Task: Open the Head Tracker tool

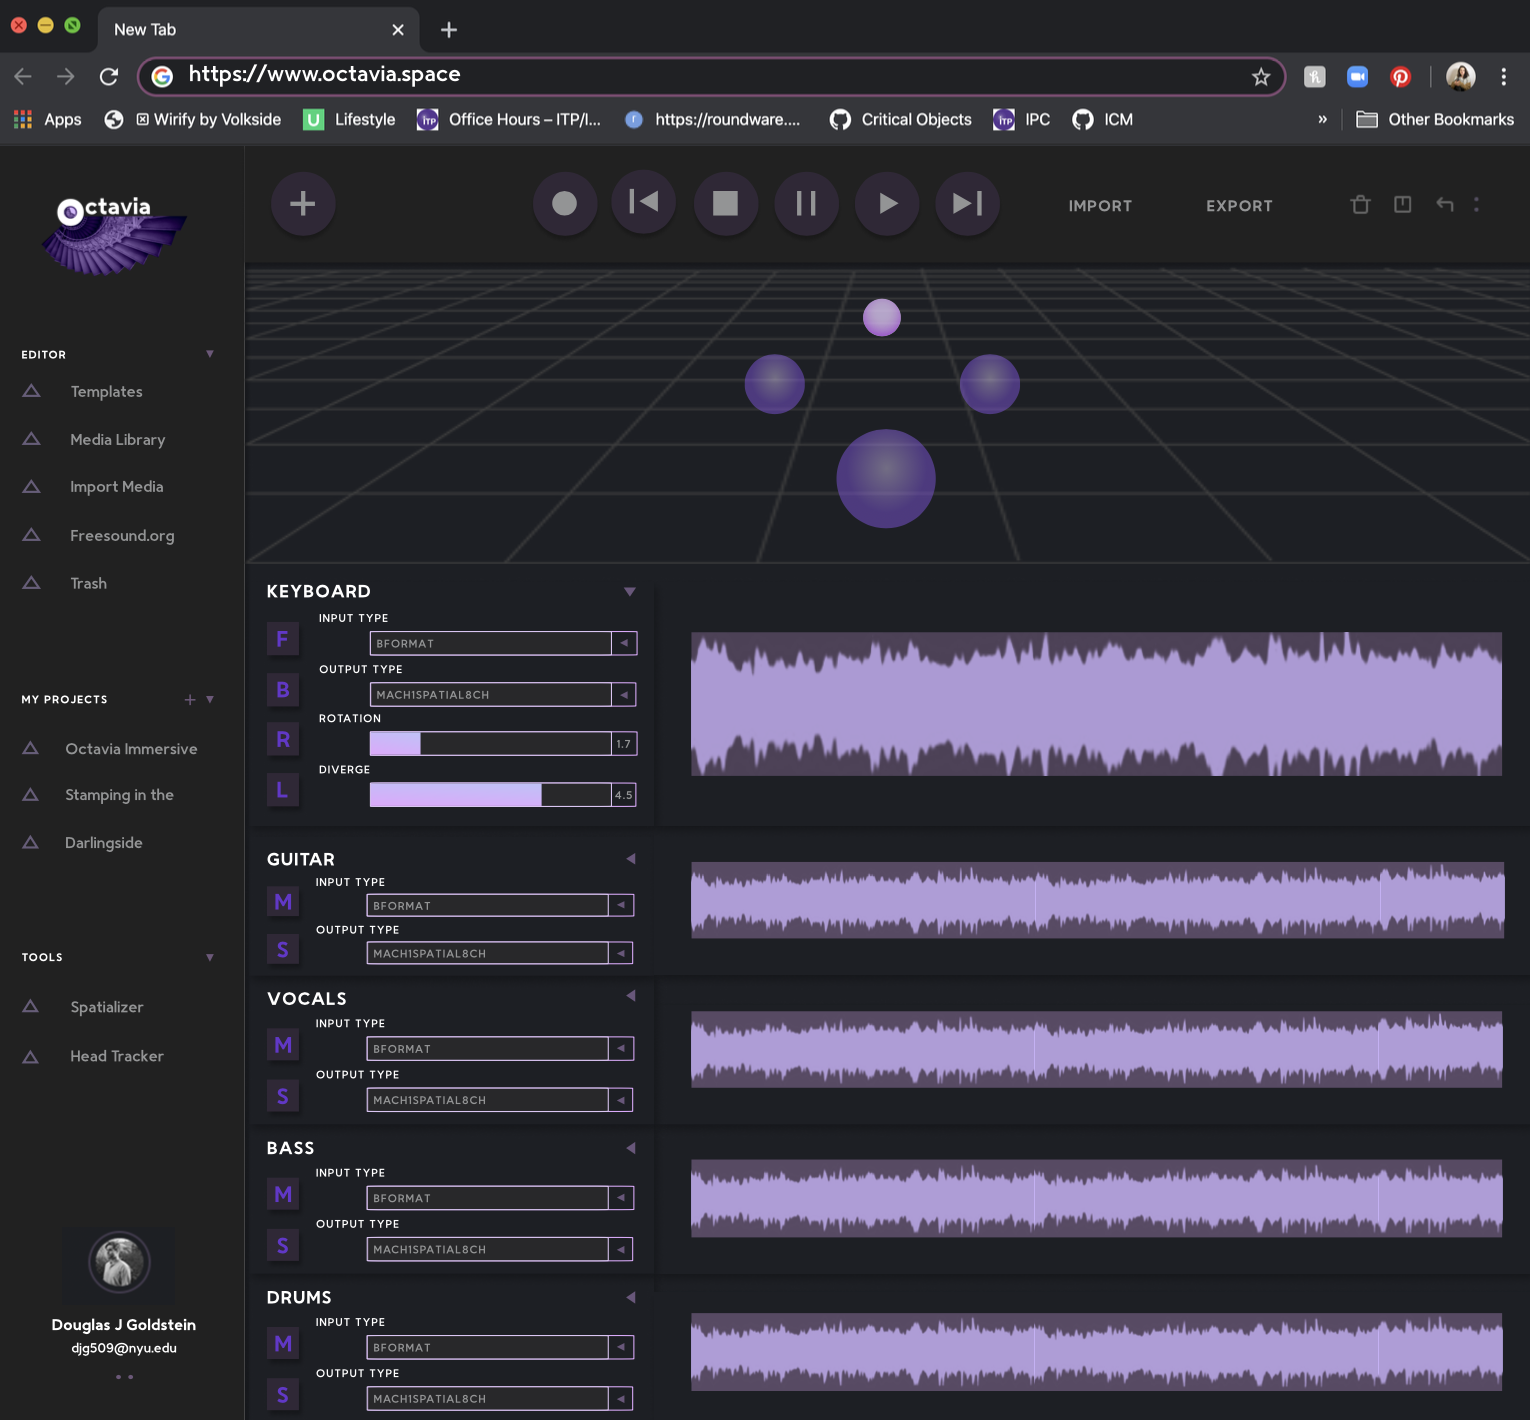Action: (117, 1056)
